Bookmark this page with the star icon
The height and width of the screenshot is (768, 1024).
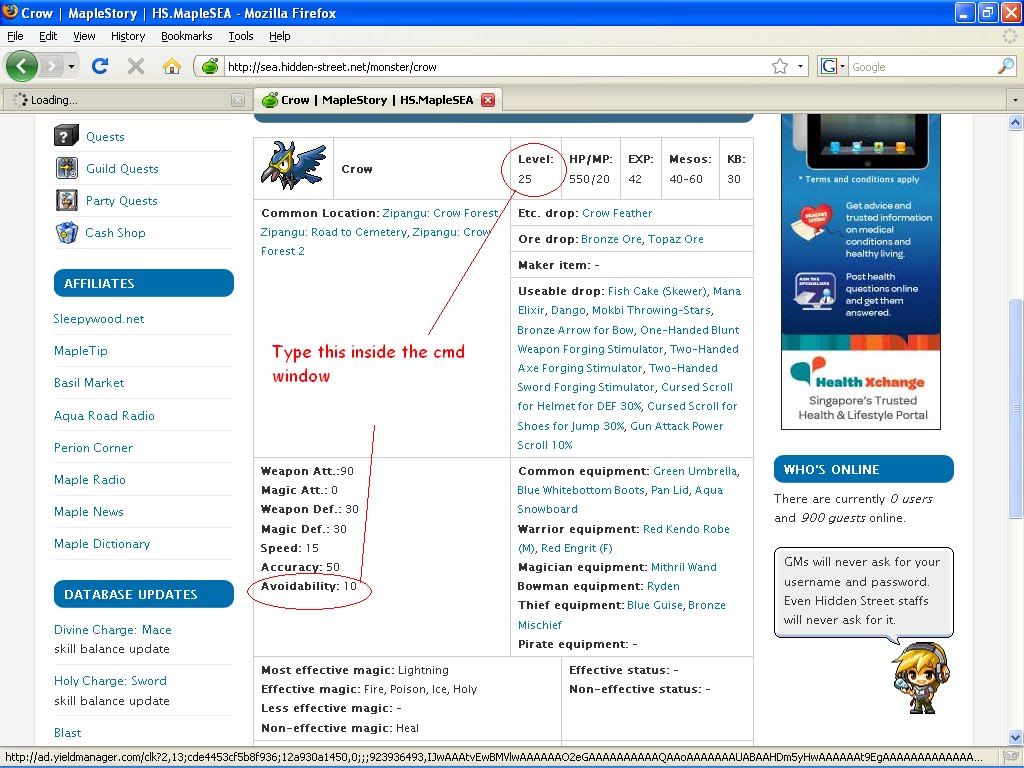point(780,66)
